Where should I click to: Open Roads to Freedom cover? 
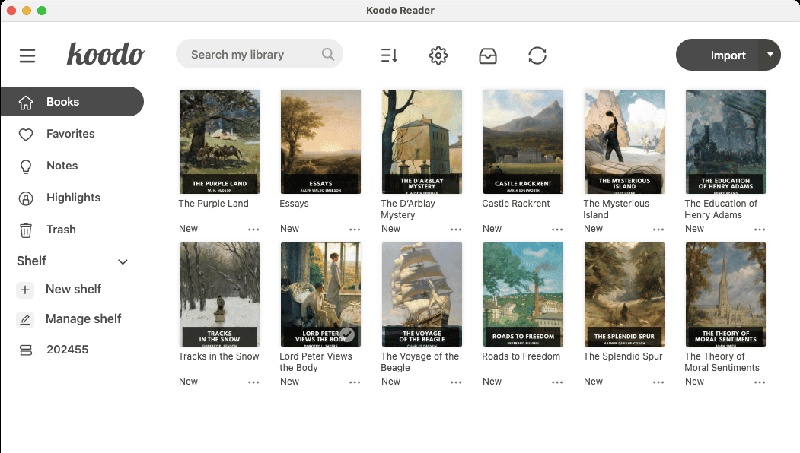pyautogui.click(x=523, y=294)
